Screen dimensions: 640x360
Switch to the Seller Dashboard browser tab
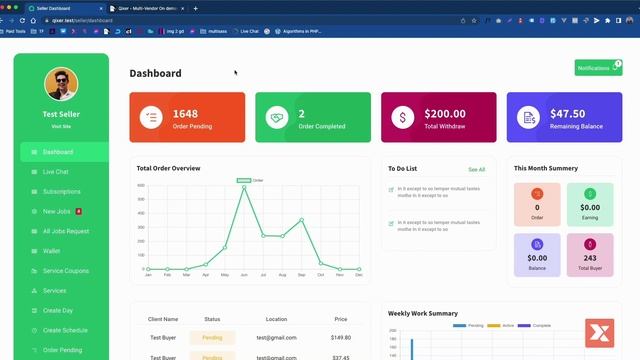65,8
